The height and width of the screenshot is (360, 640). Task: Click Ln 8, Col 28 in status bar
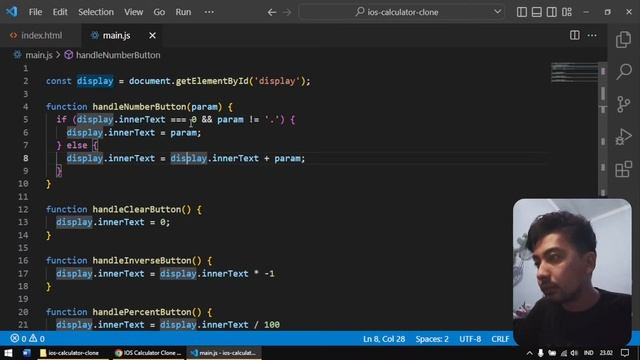point(384,339)
